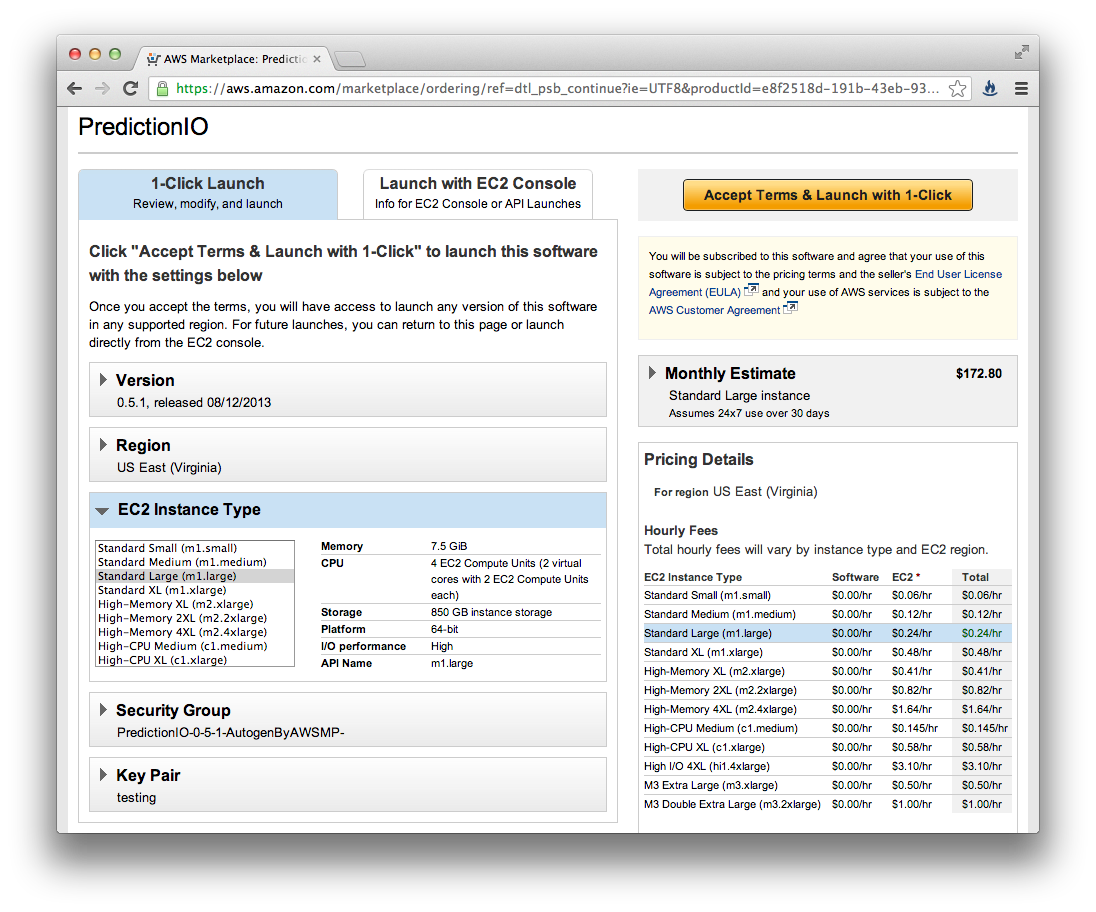Click 0.5.1, released 08/12/2013 version text
This screenshot has height=912, width=1096.
[194, 403]
